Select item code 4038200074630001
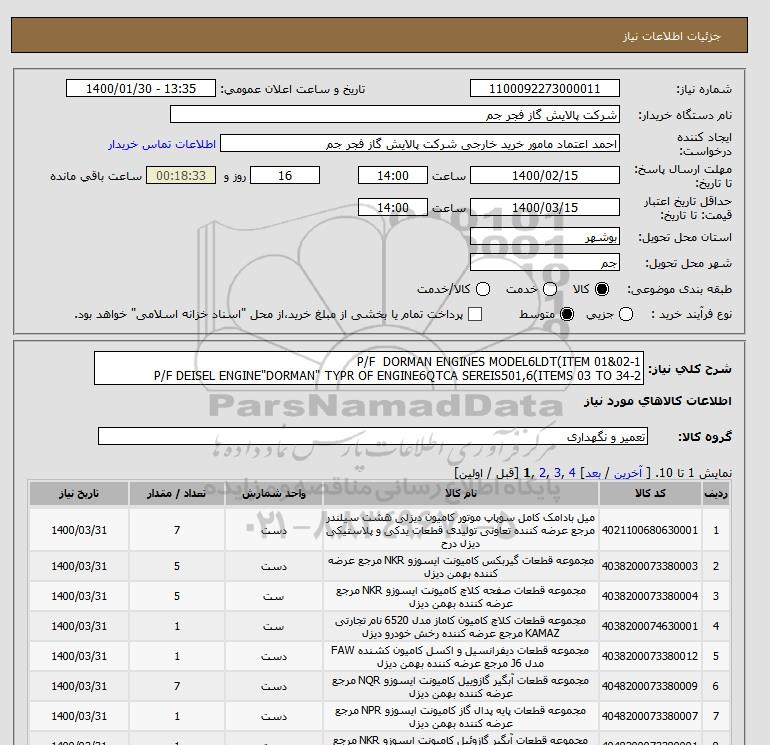The width and height of the screenshot is (770, 745). pos(650,626)
